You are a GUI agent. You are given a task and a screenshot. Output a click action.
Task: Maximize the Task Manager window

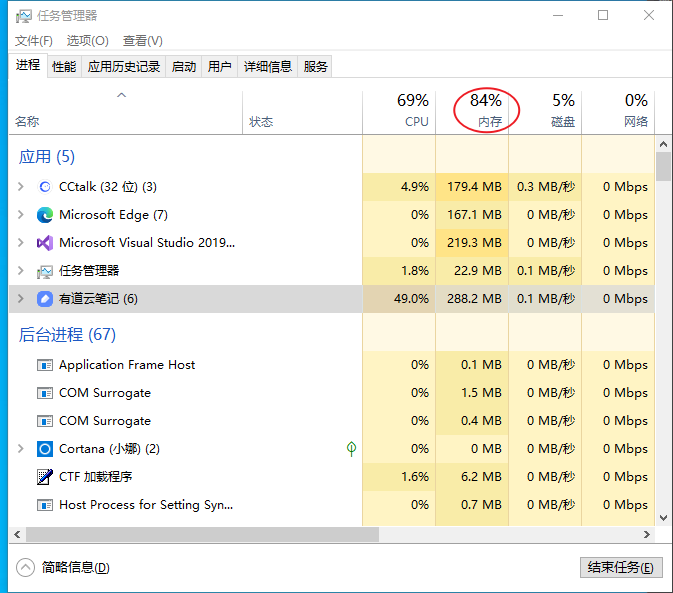[603, 15]
